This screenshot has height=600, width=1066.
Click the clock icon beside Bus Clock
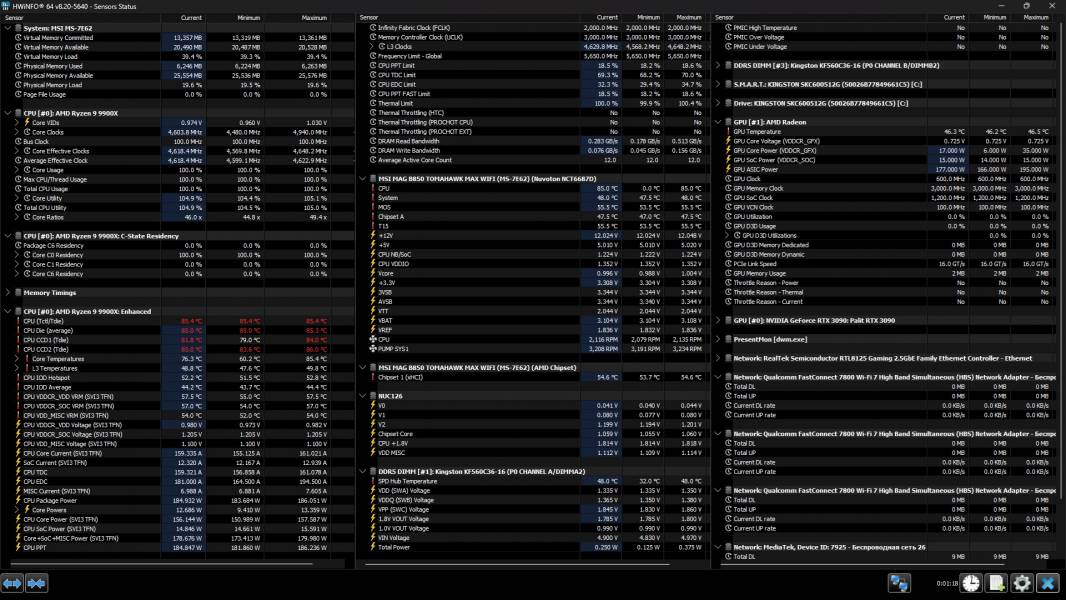18,141
